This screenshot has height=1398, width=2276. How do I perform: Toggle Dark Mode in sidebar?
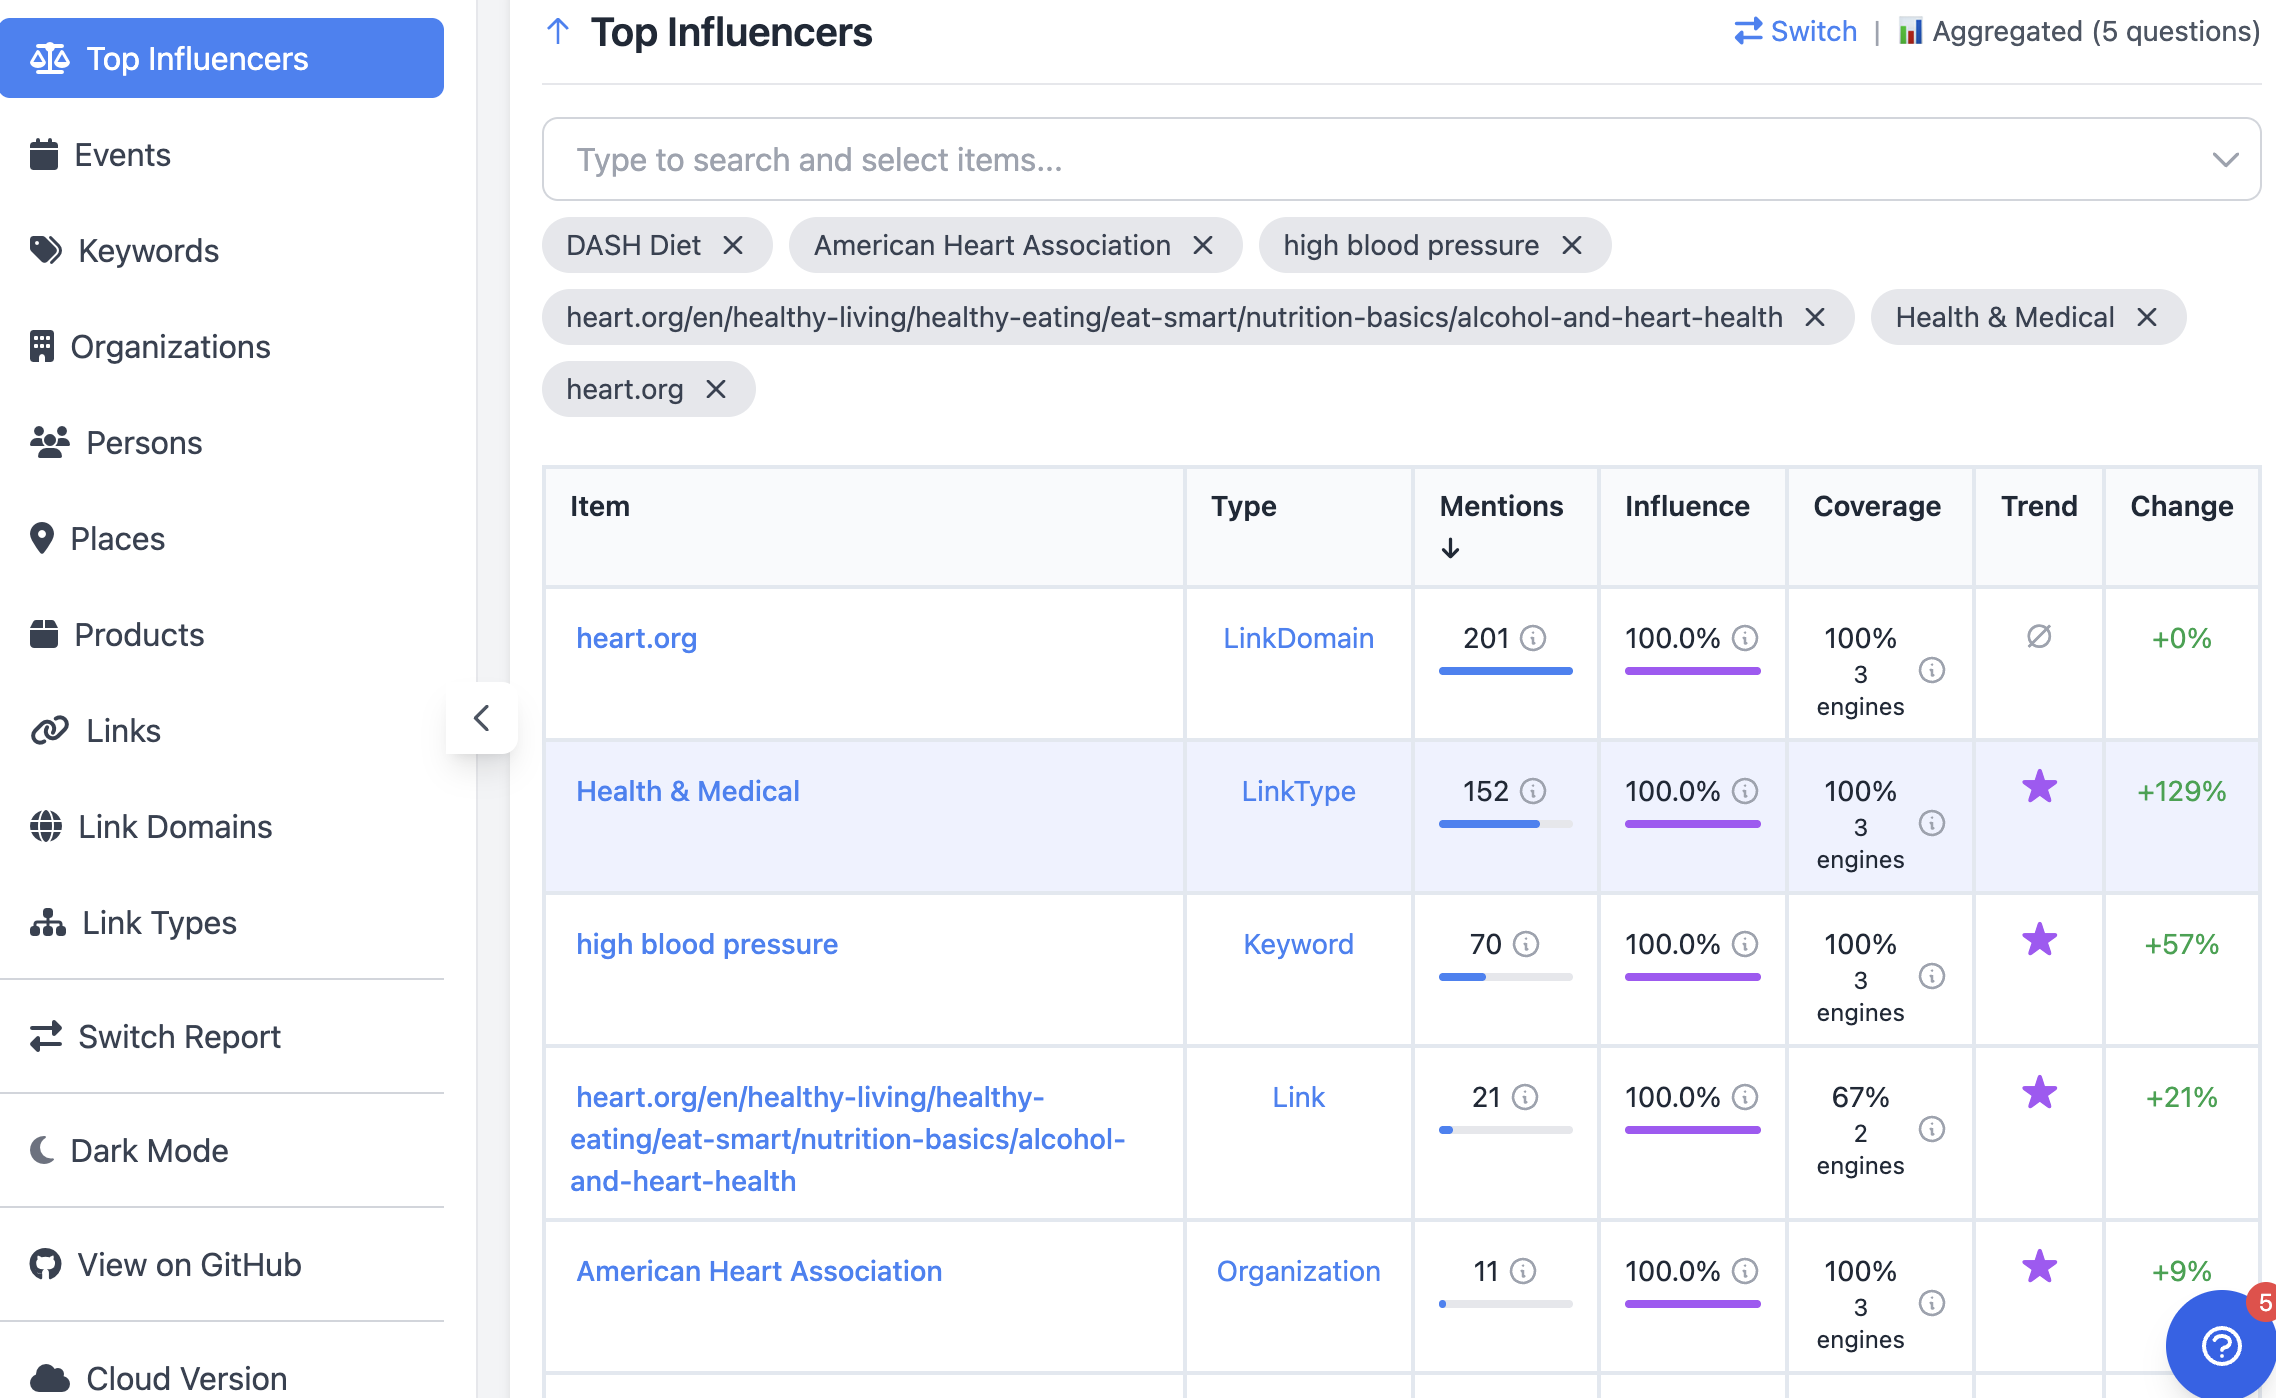[x=150, y=1151]
